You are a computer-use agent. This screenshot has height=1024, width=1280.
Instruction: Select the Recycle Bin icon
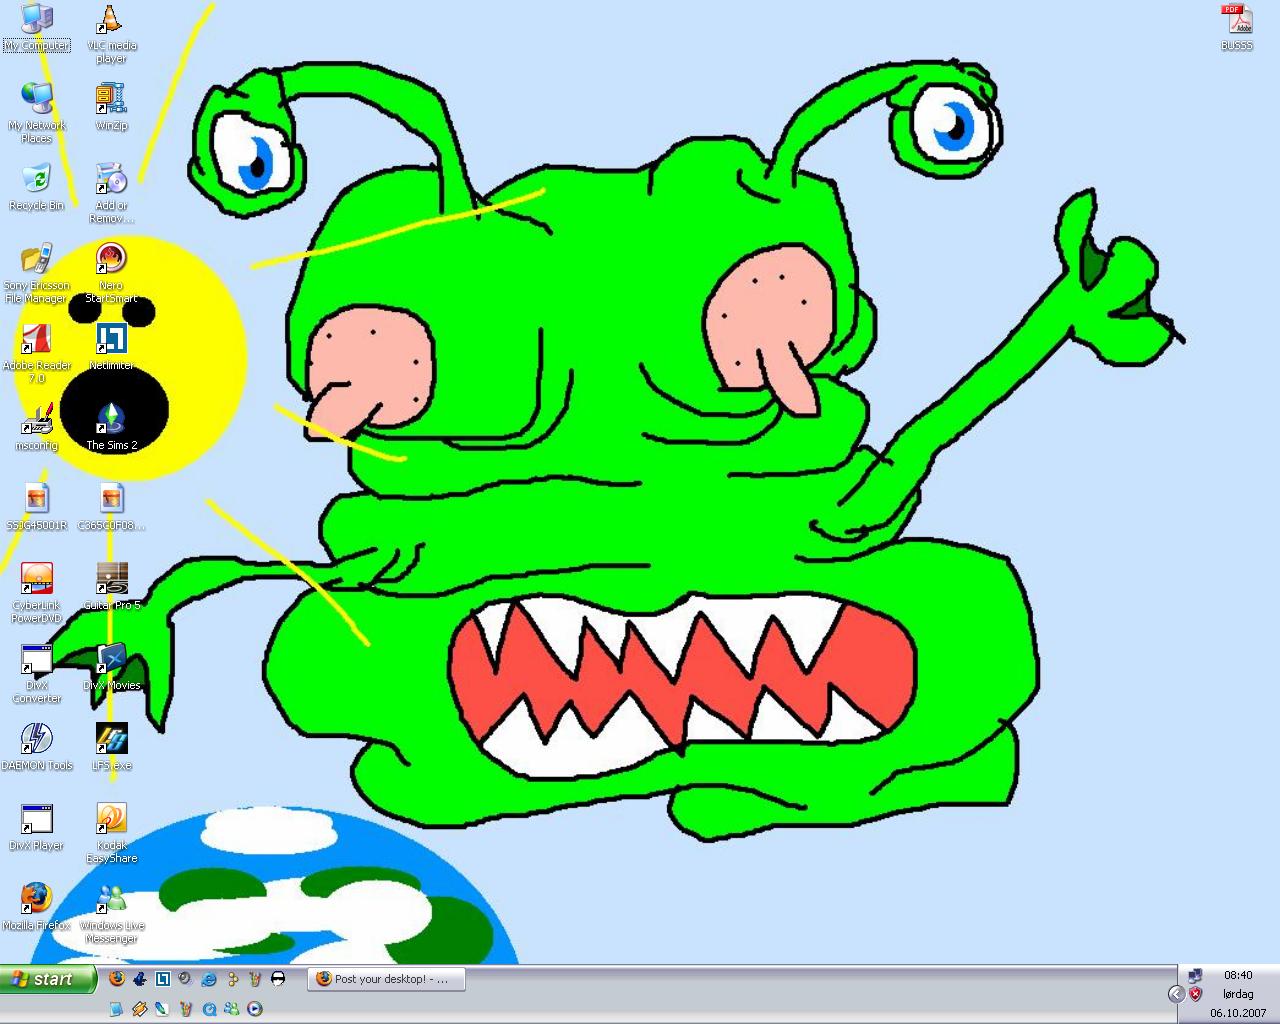(37, 188)
